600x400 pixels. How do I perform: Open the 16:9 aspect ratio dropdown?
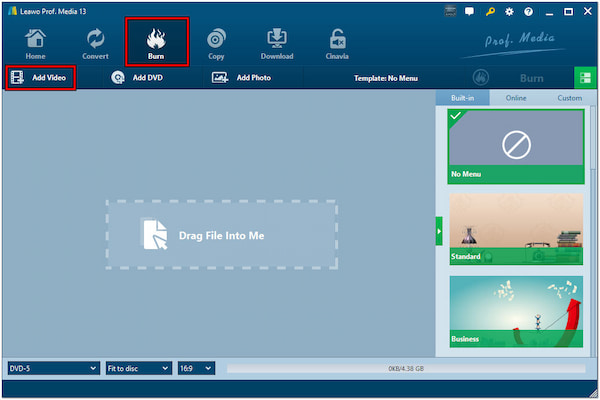click(196, 368)
